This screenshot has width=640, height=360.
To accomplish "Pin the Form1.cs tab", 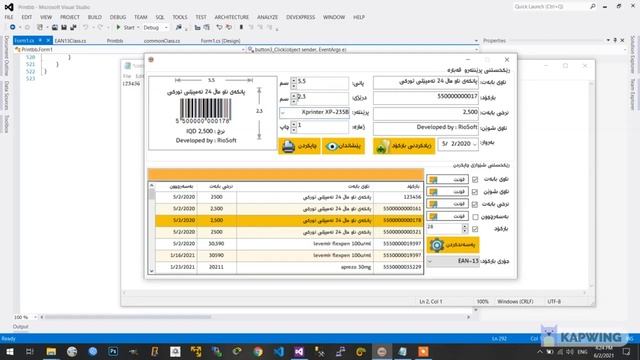I will tap(40, 40).
